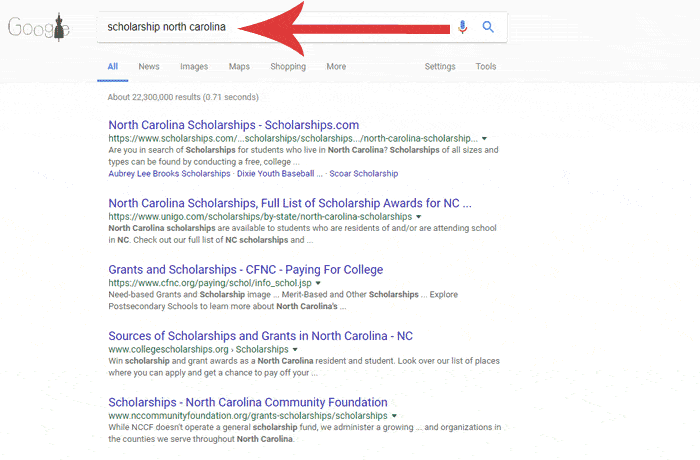Click the Google logo
700x460 pixels.
tap(38, 27)
